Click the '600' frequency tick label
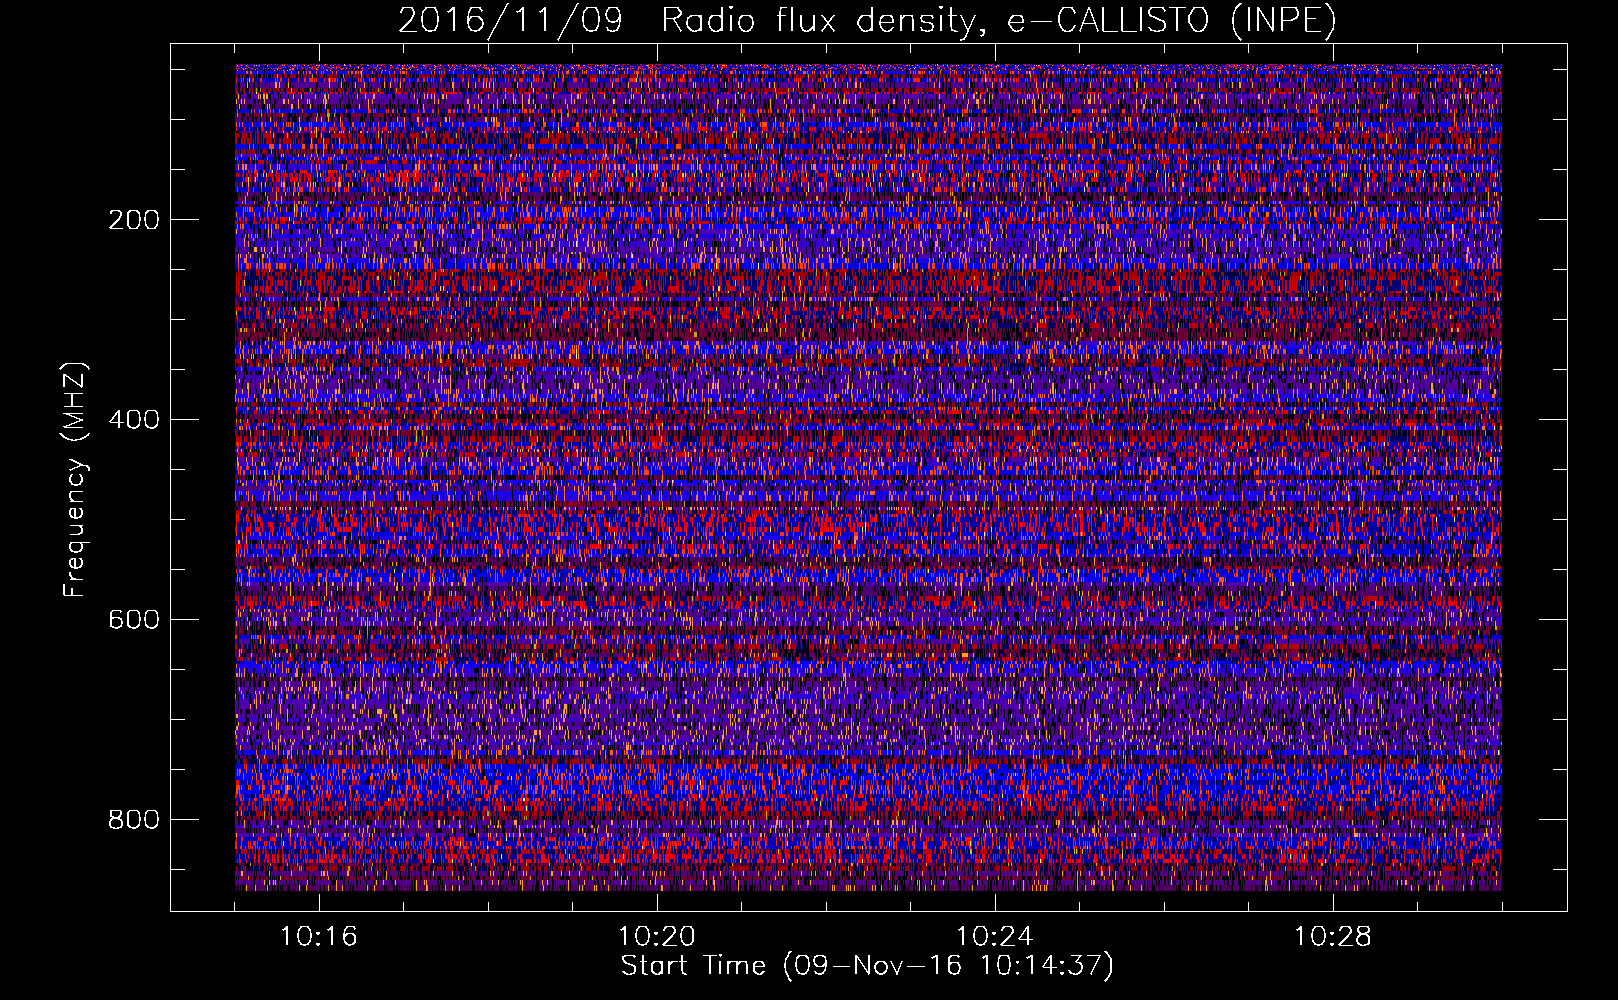The width and height of the screenshot is (1618, 1000). tap(134, 620)
